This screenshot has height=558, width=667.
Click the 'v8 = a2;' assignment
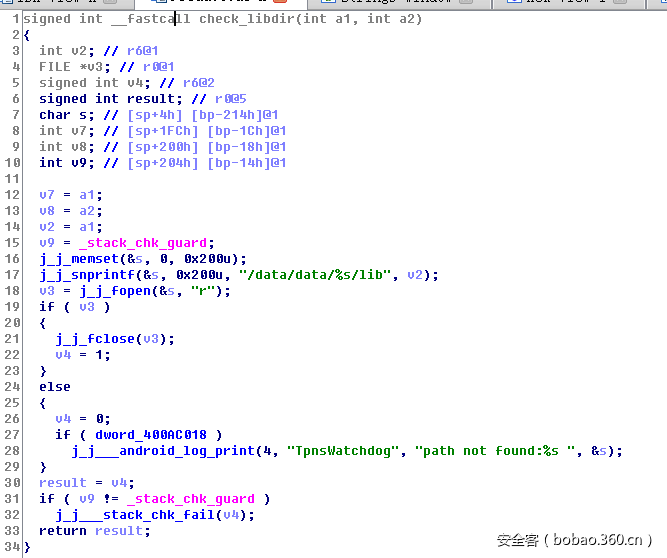click(71, 211)
